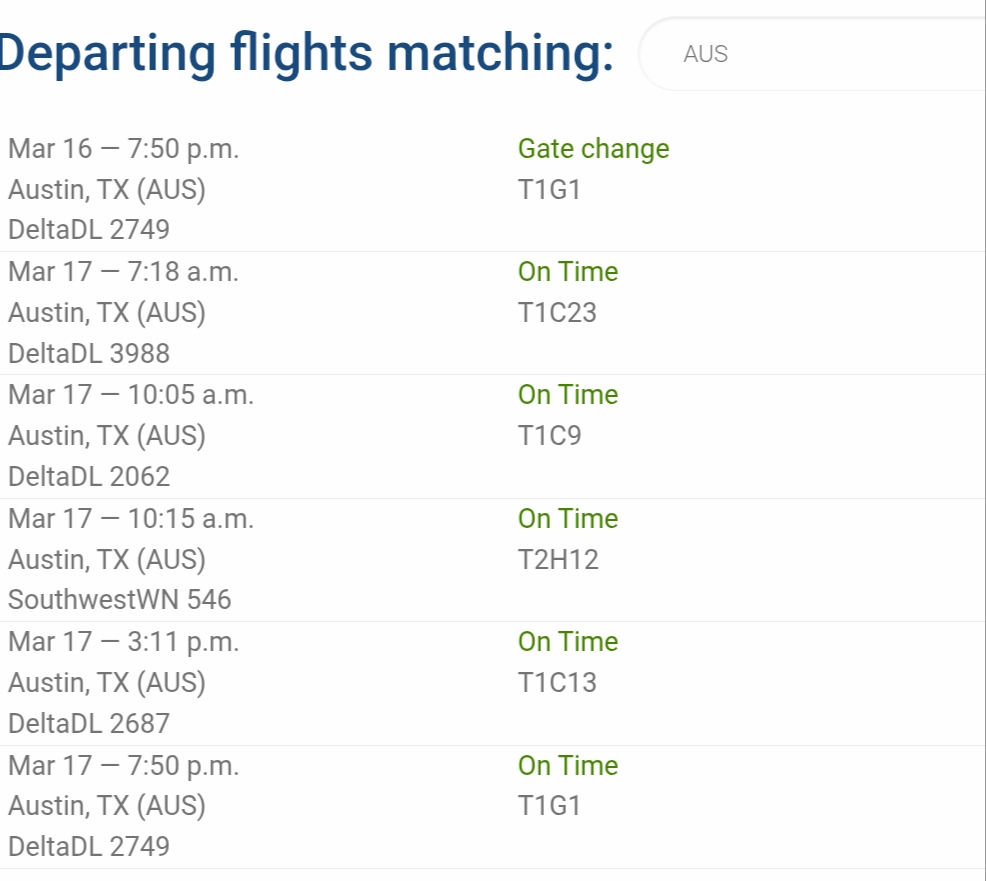Click On Time status of the 7:18 a.m. flight

tap(568, 272)
